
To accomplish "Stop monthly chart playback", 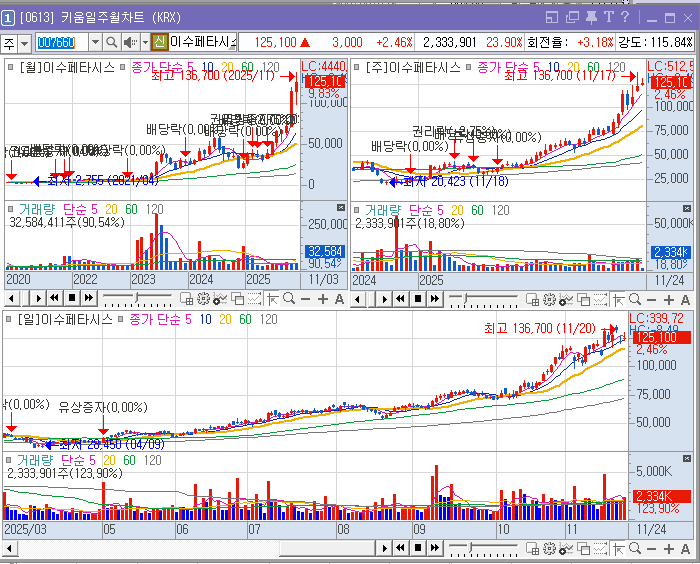I will click(x=71, y=298).
